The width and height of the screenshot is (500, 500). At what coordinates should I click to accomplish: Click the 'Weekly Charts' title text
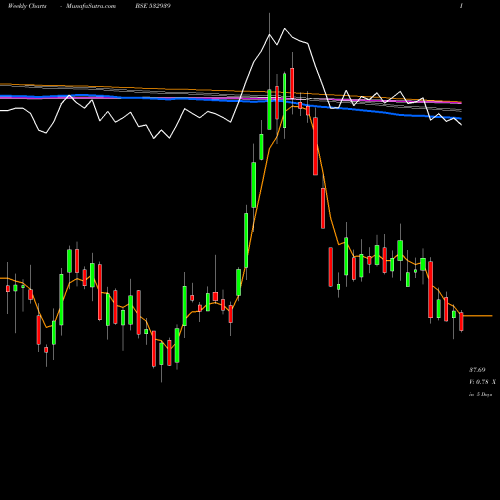[27, 6]
